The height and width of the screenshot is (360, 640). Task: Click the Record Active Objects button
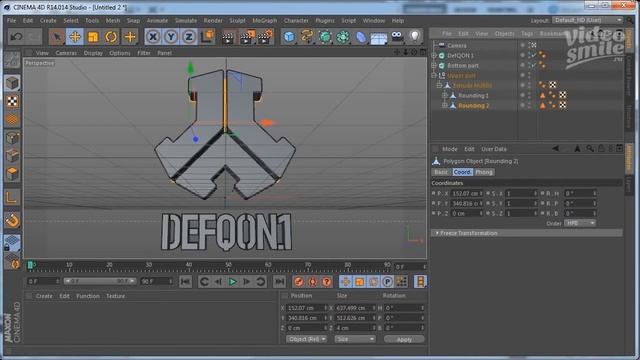[x=299, y=282]
